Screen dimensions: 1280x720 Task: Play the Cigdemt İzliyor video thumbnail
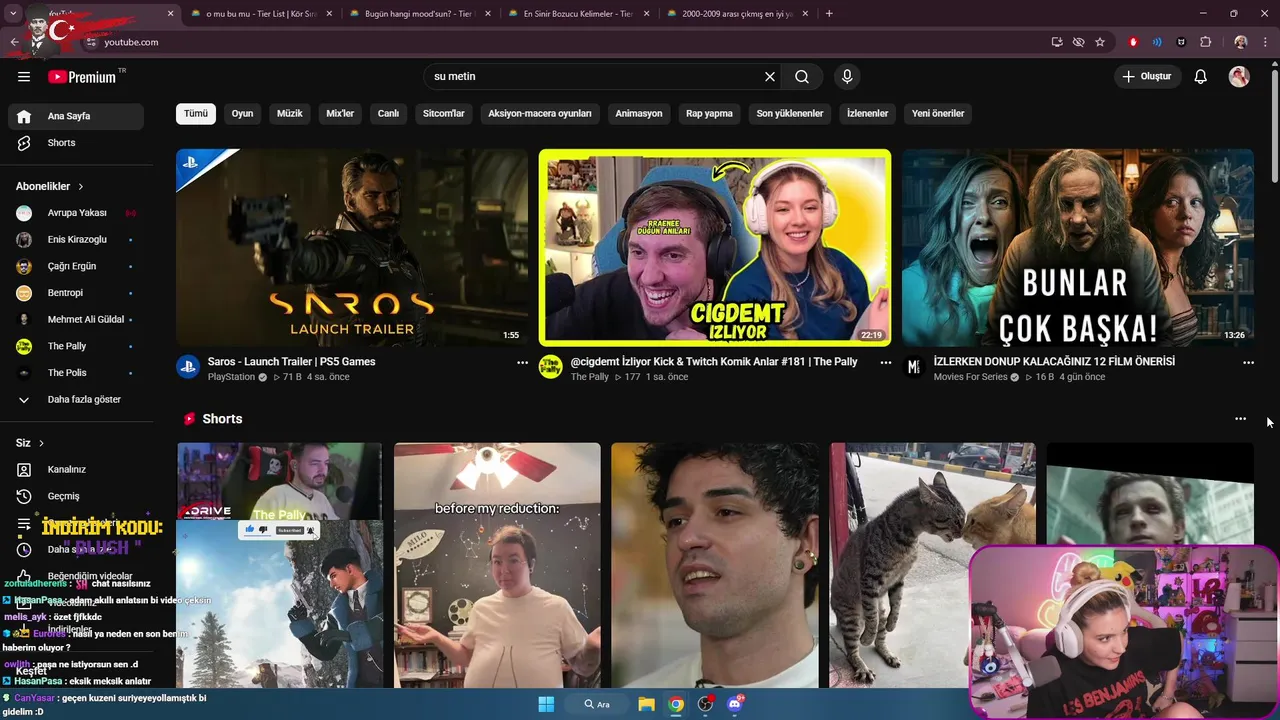(x=715, y=248)
